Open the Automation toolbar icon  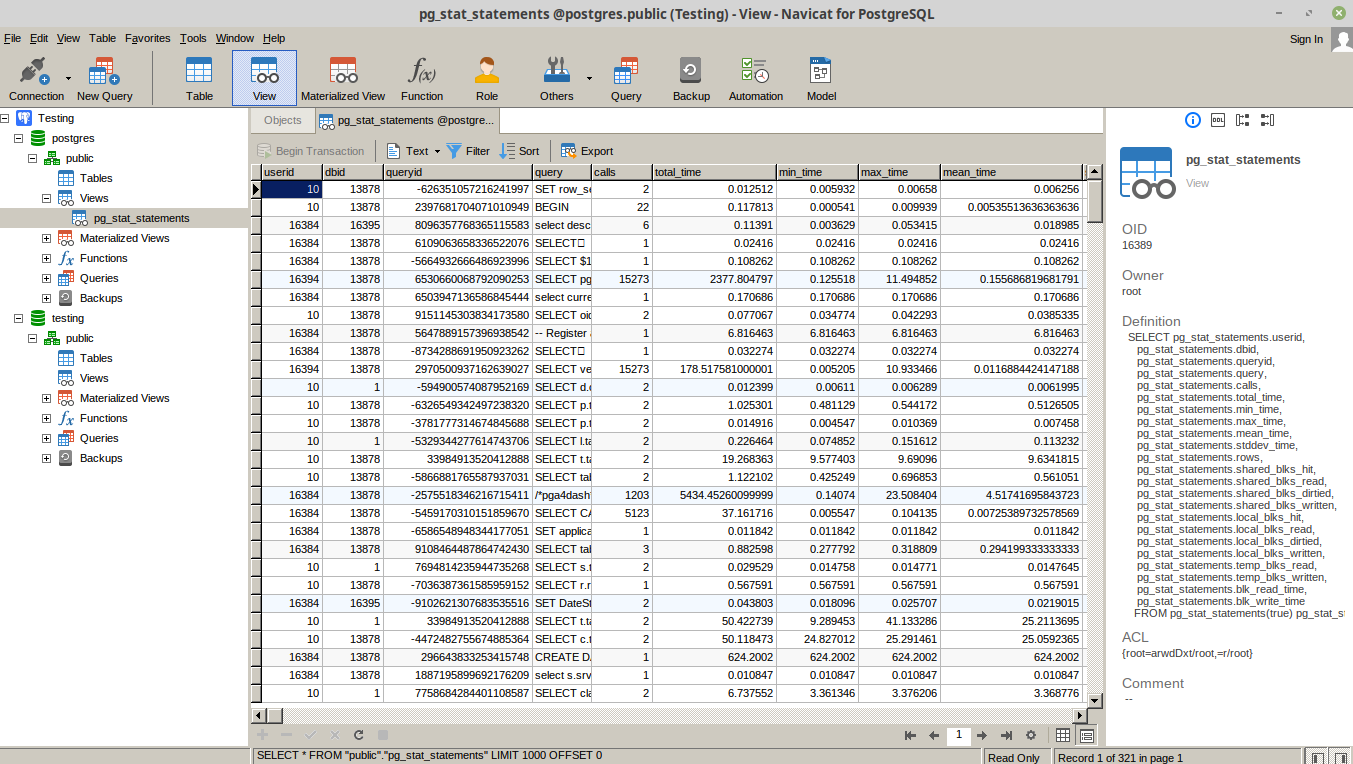pos(755,78)
